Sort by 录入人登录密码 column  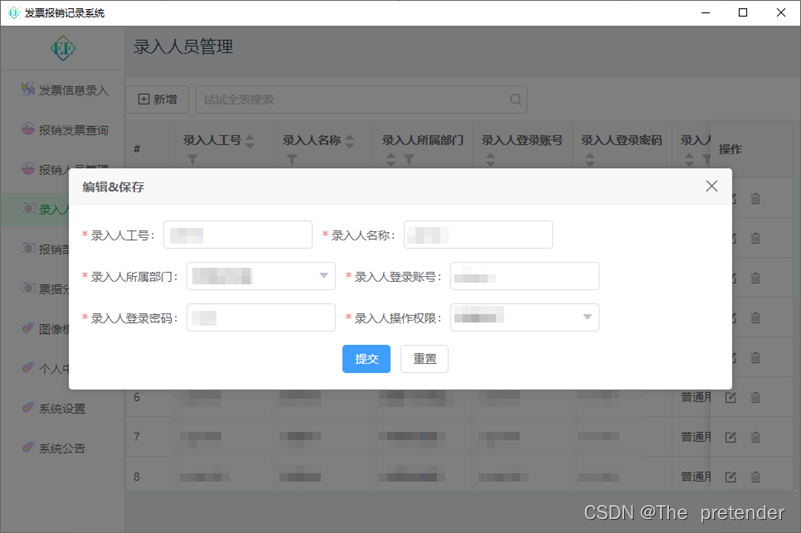590,159
